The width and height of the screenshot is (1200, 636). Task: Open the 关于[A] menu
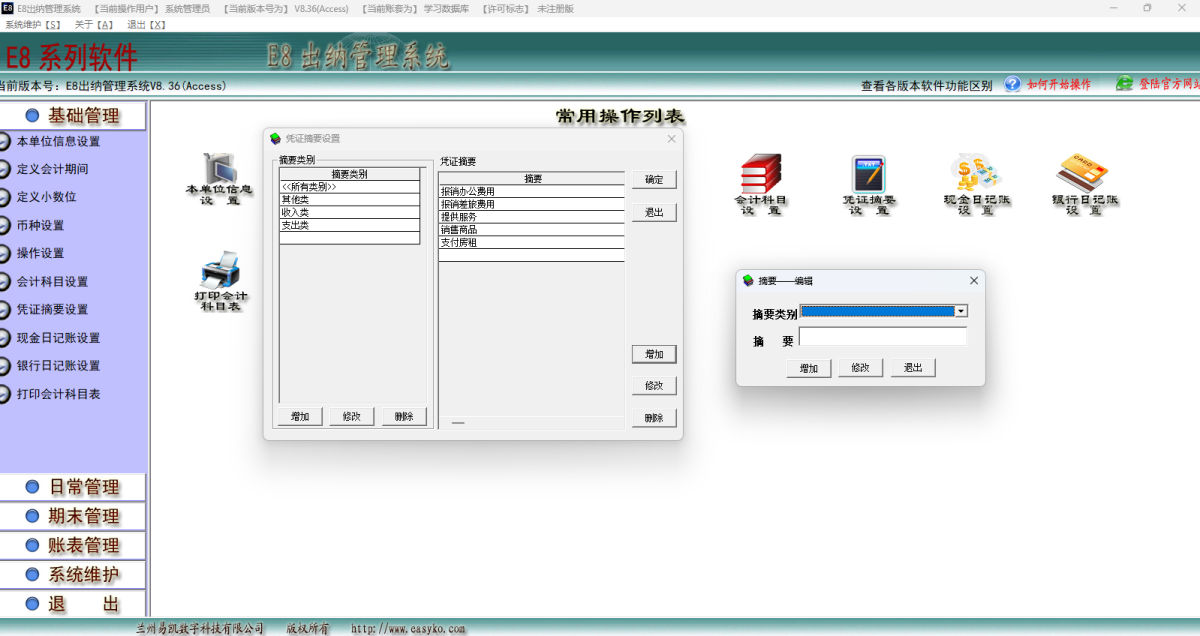tap(93, 24)
